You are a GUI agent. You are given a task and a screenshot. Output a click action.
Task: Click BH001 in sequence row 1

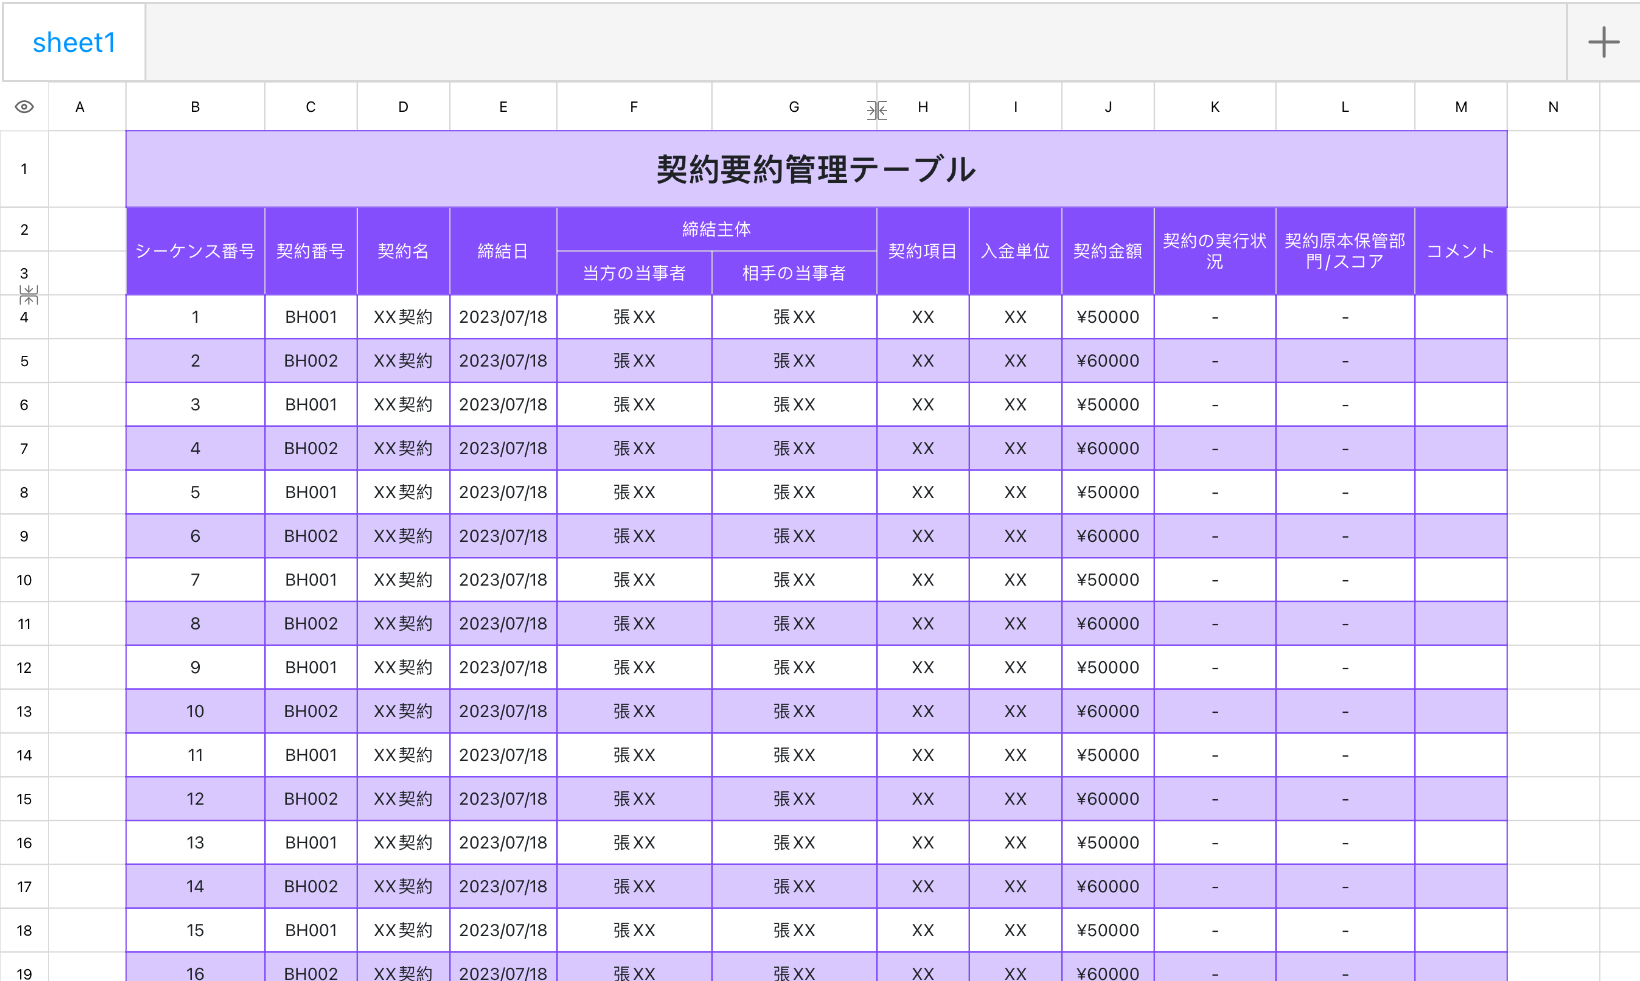pyautogui.click(x=311, y=317)
